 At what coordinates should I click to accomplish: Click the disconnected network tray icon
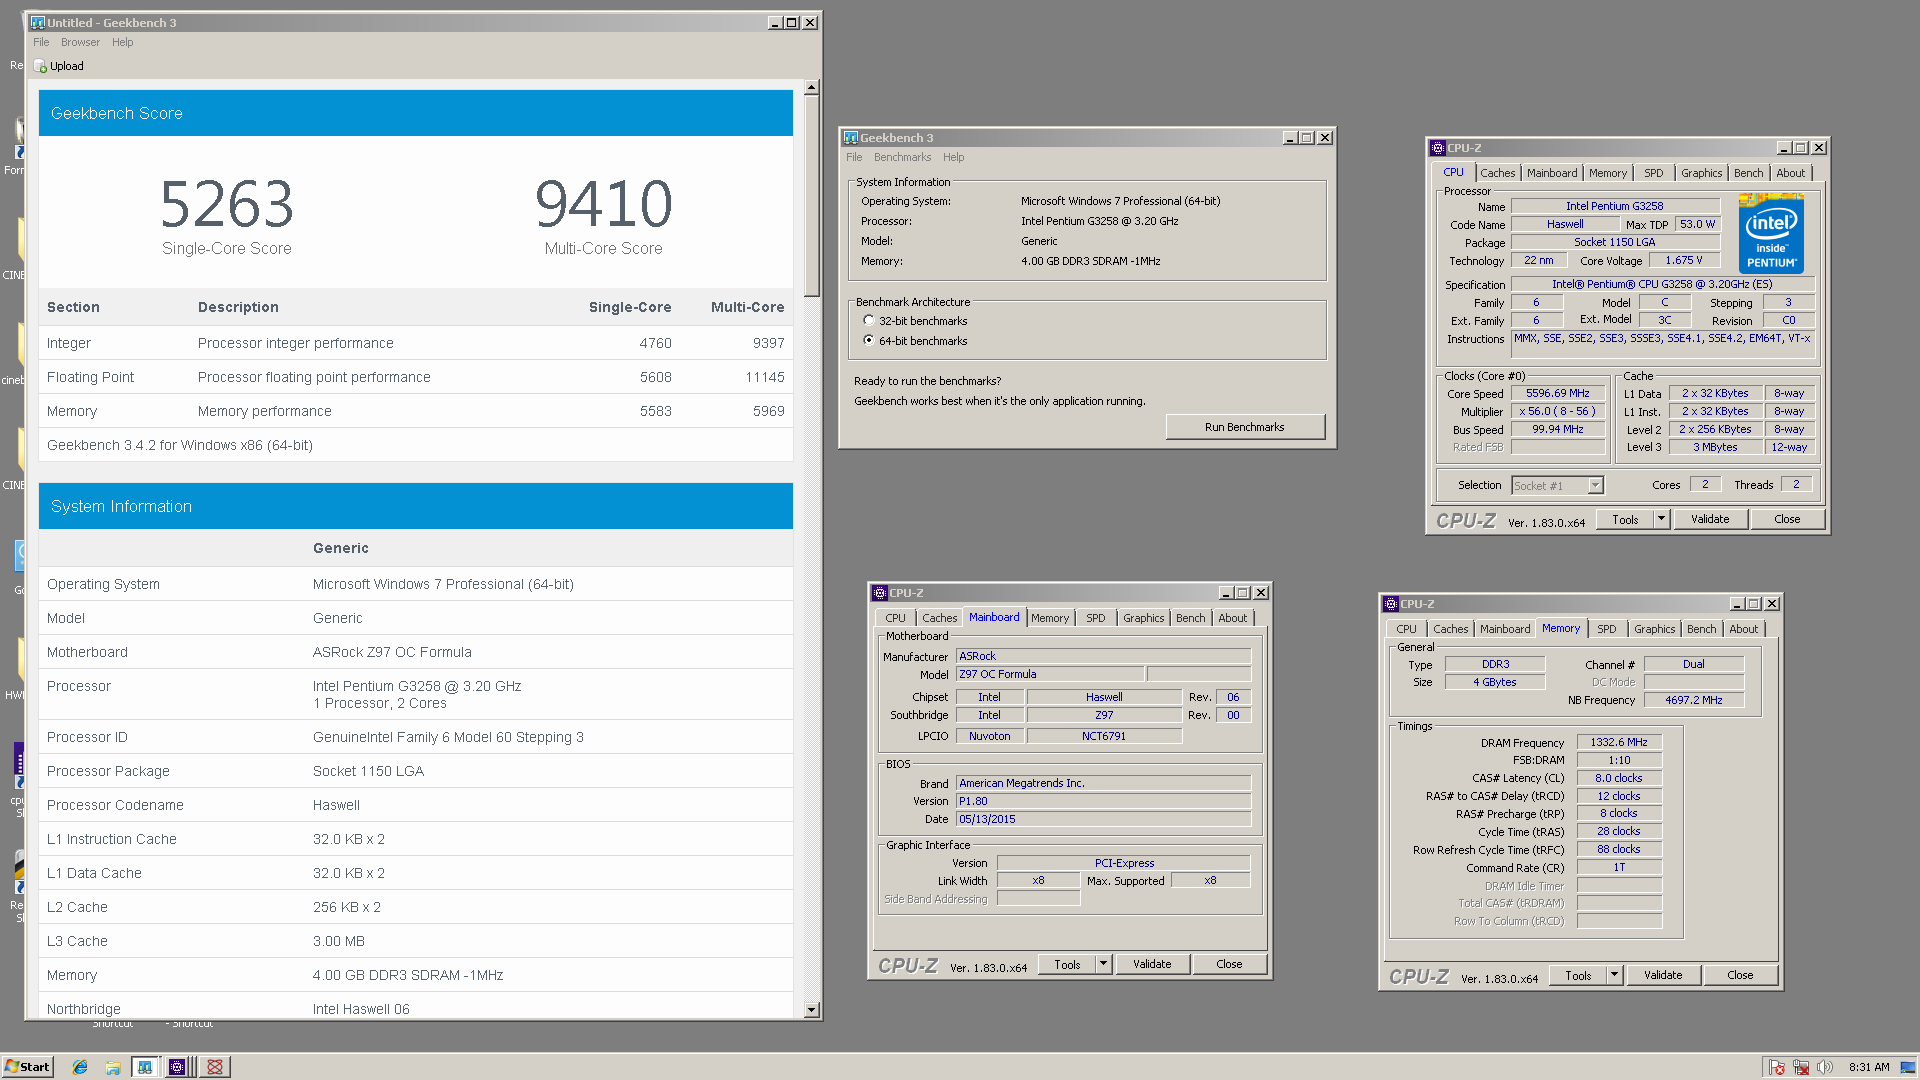pyautogui.click(x=1801, y=1067)
